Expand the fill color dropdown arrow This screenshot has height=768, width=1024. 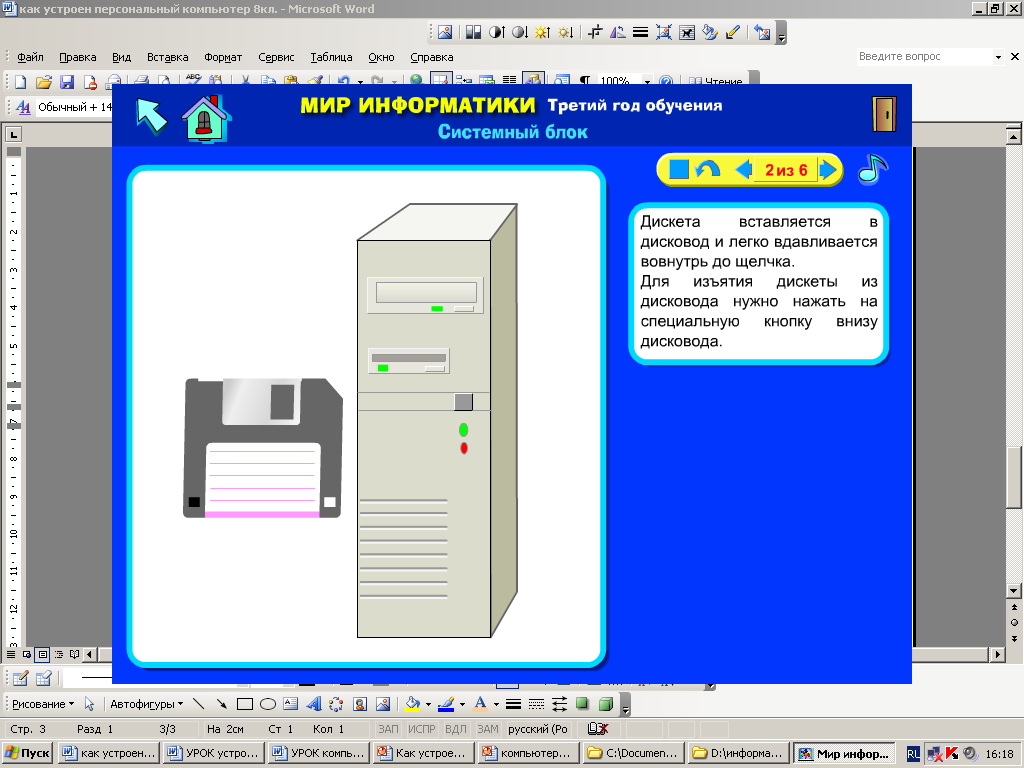[428, 704]
